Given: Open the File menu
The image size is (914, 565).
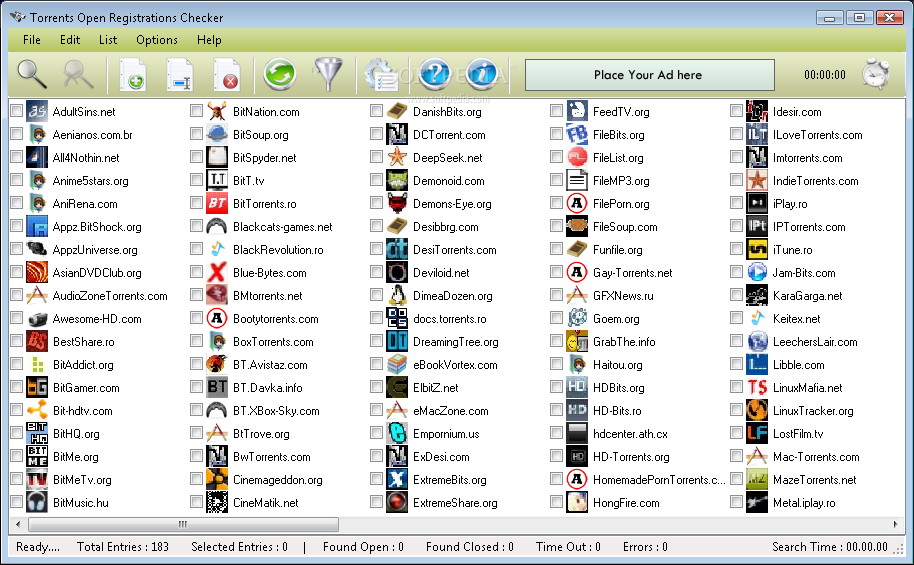Looking at the screenshot, I should [31, 40].
